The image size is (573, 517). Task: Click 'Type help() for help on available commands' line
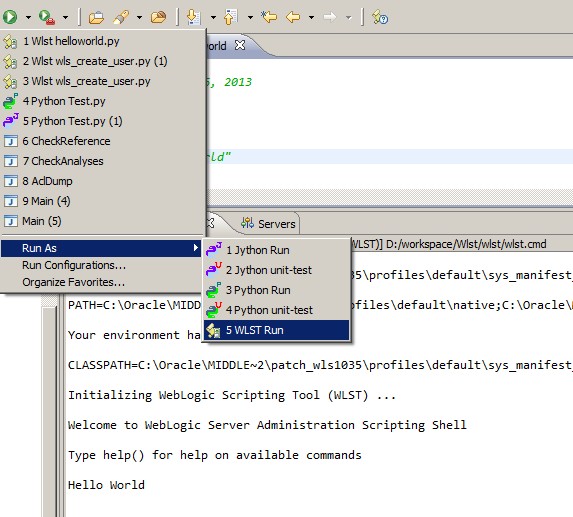215,455
